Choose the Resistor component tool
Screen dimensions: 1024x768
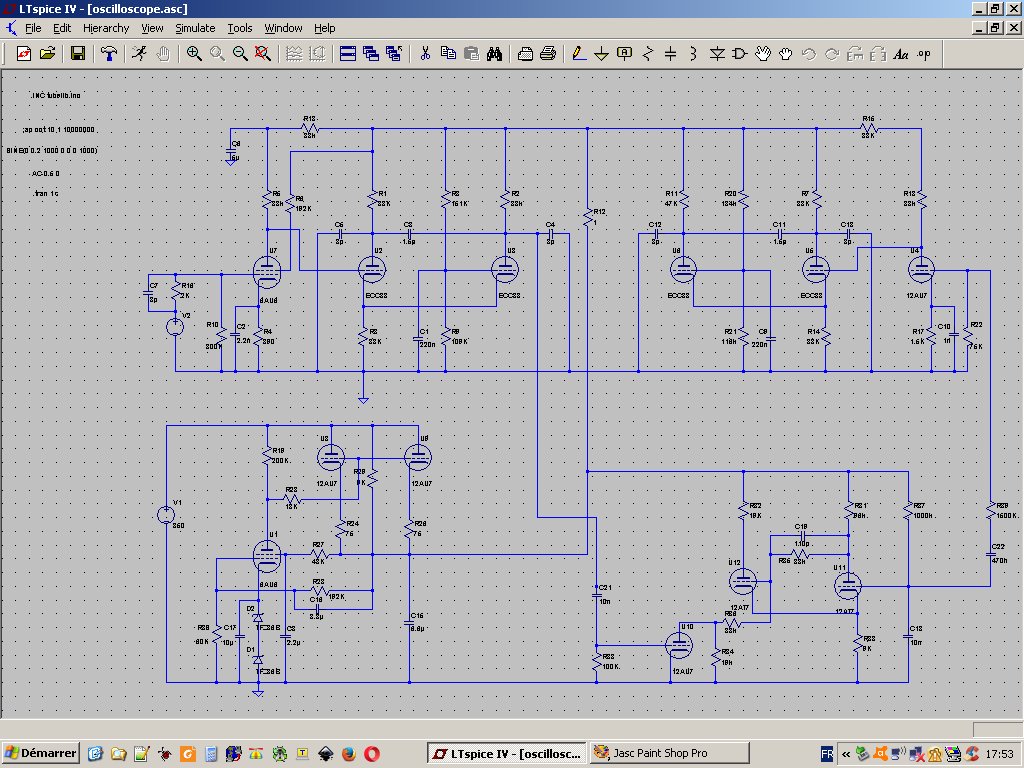tap(647, 54)
